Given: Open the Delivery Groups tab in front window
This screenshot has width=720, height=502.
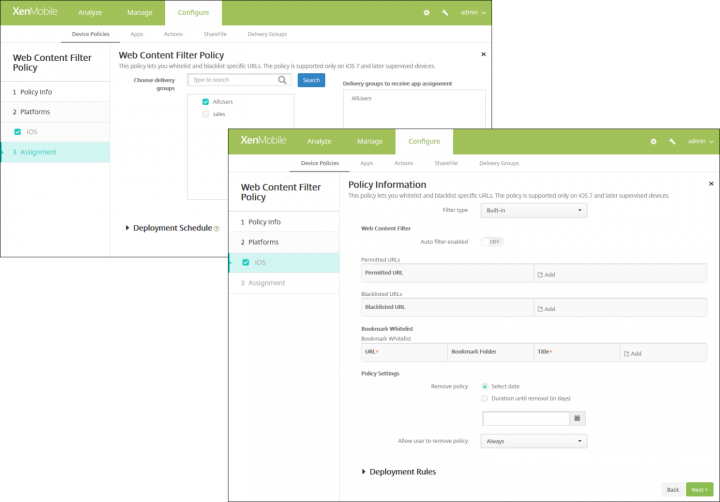Looking at the screenshot, I should pyautogui.click(x=499, y=162).
